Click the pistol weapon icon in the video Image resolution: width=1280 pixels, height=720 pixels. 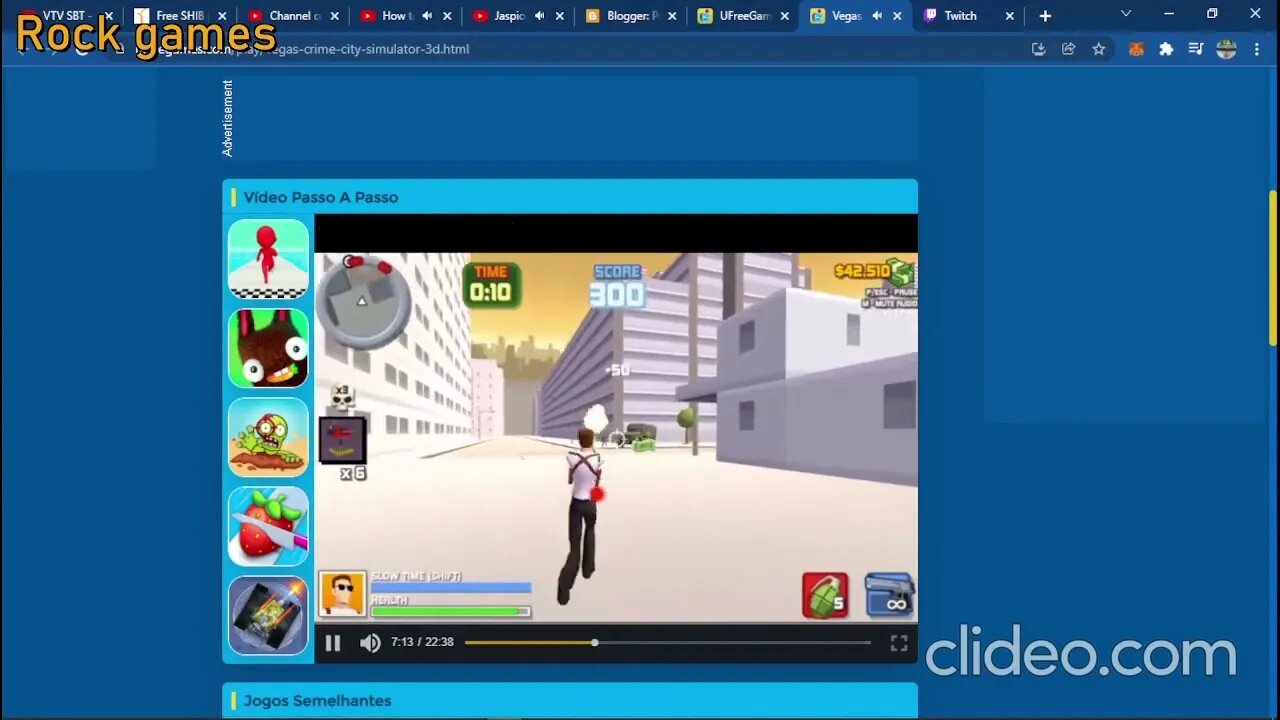click(888, 594)
